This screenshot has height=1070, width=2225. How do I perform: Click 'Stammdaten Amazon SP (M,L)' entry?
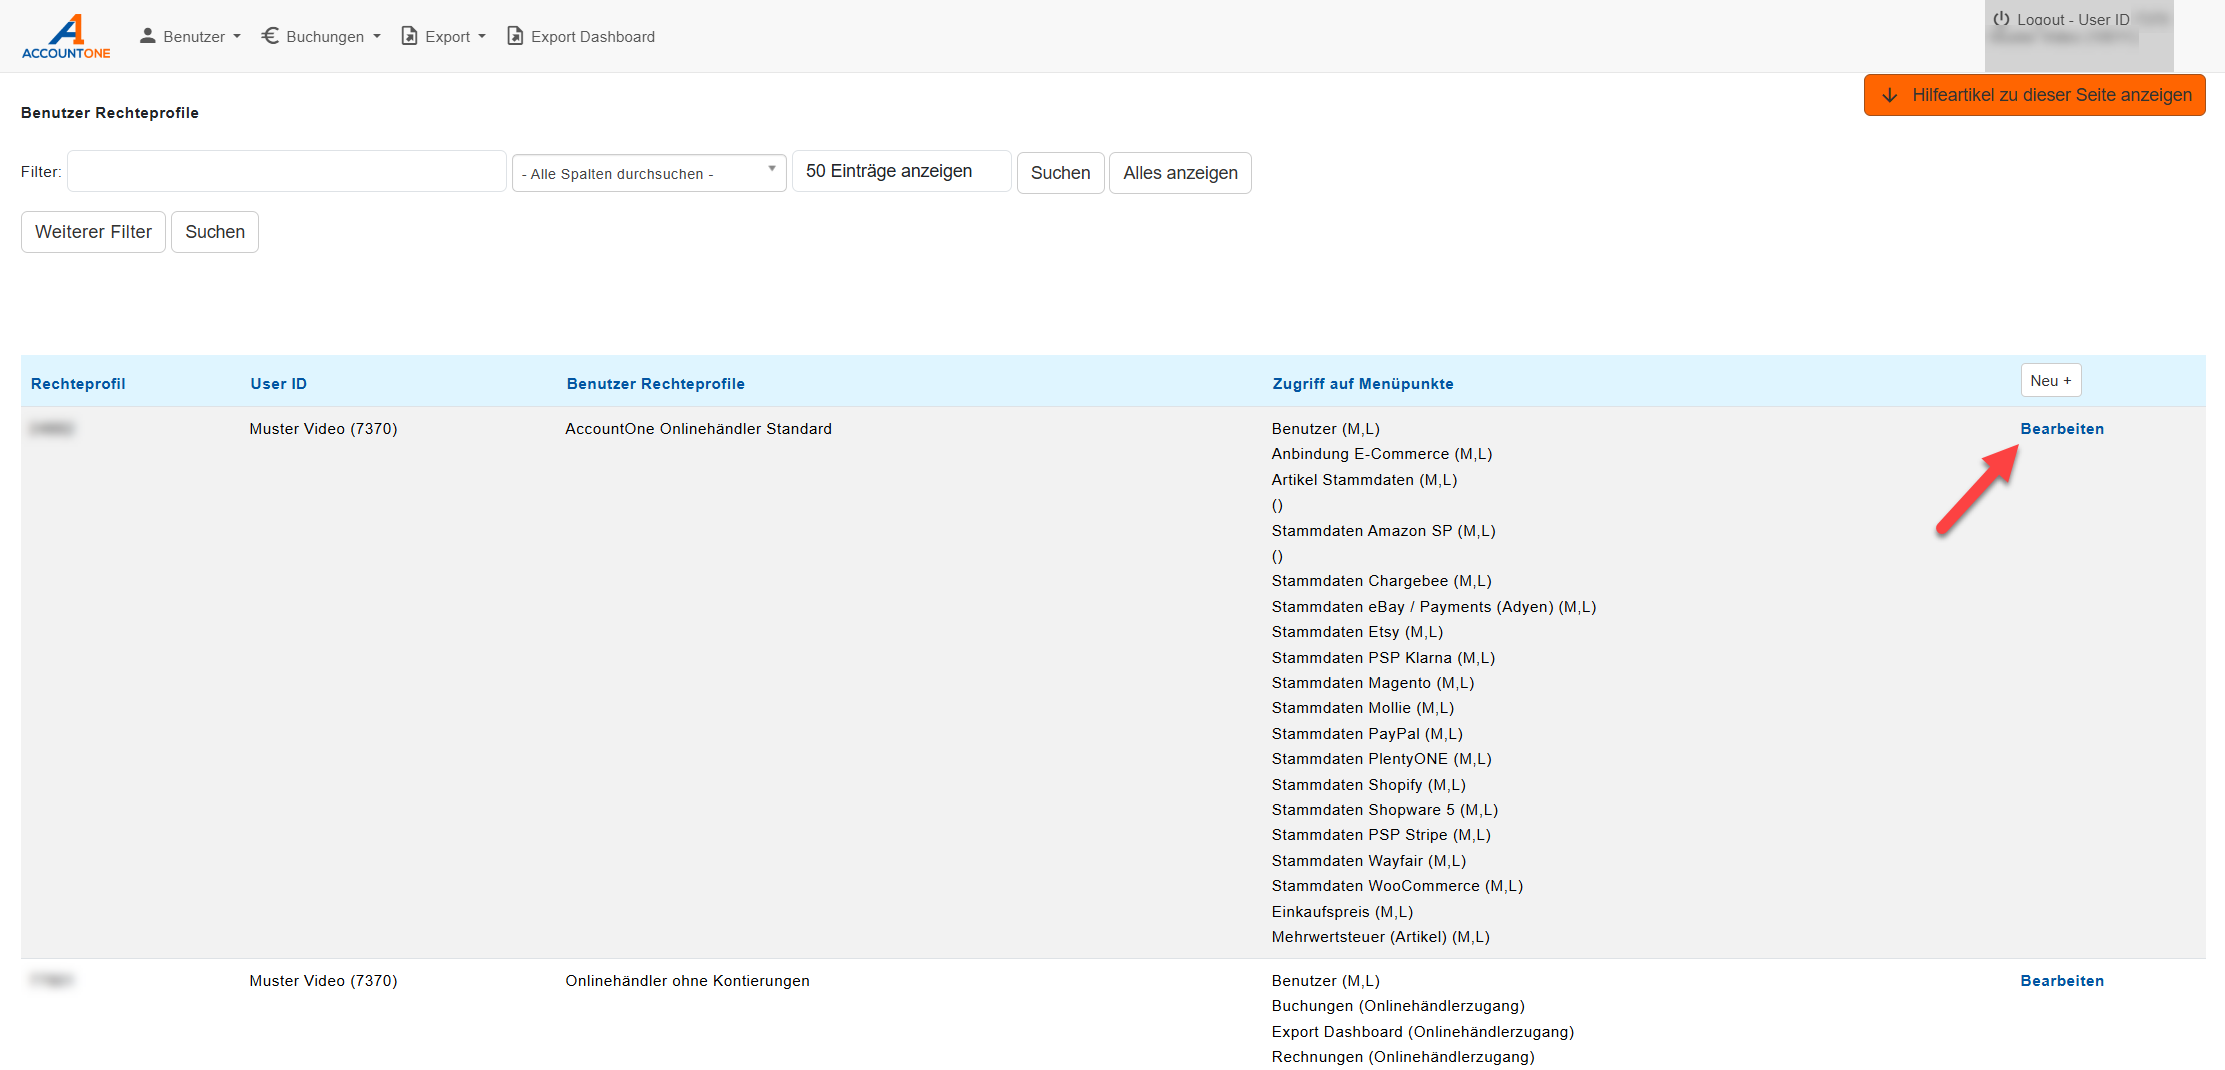click(1383, 531)
